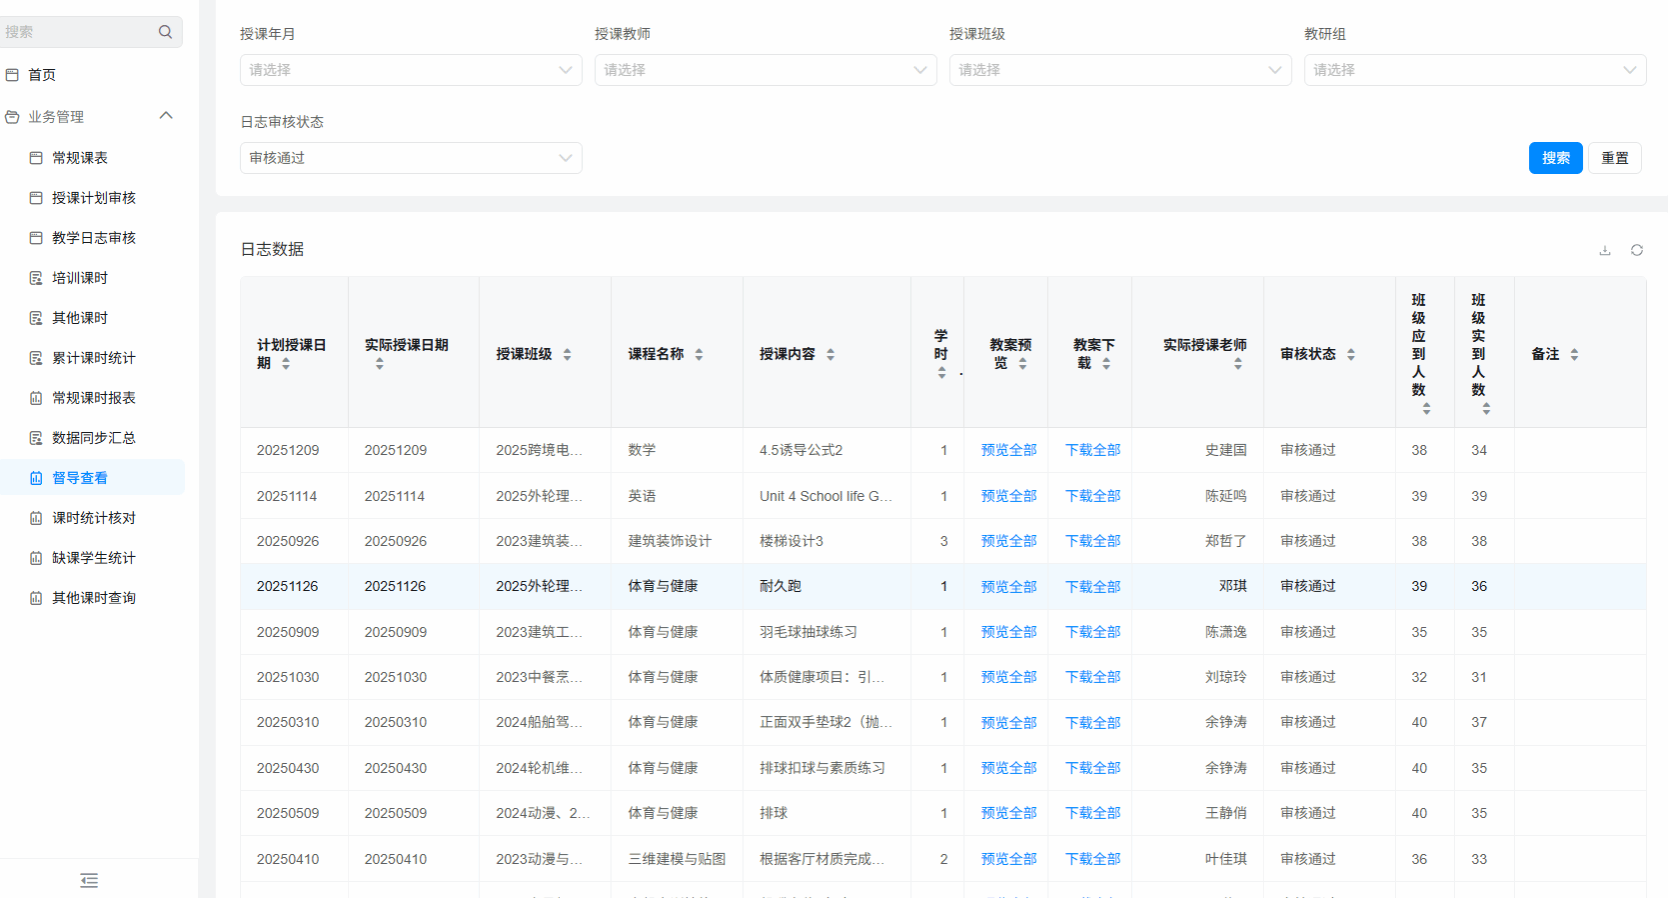Collapse the 业务管理 menu group
The width and height of the screenshot is (1668, 898).
pyautogui.click(x=166, y=116)
